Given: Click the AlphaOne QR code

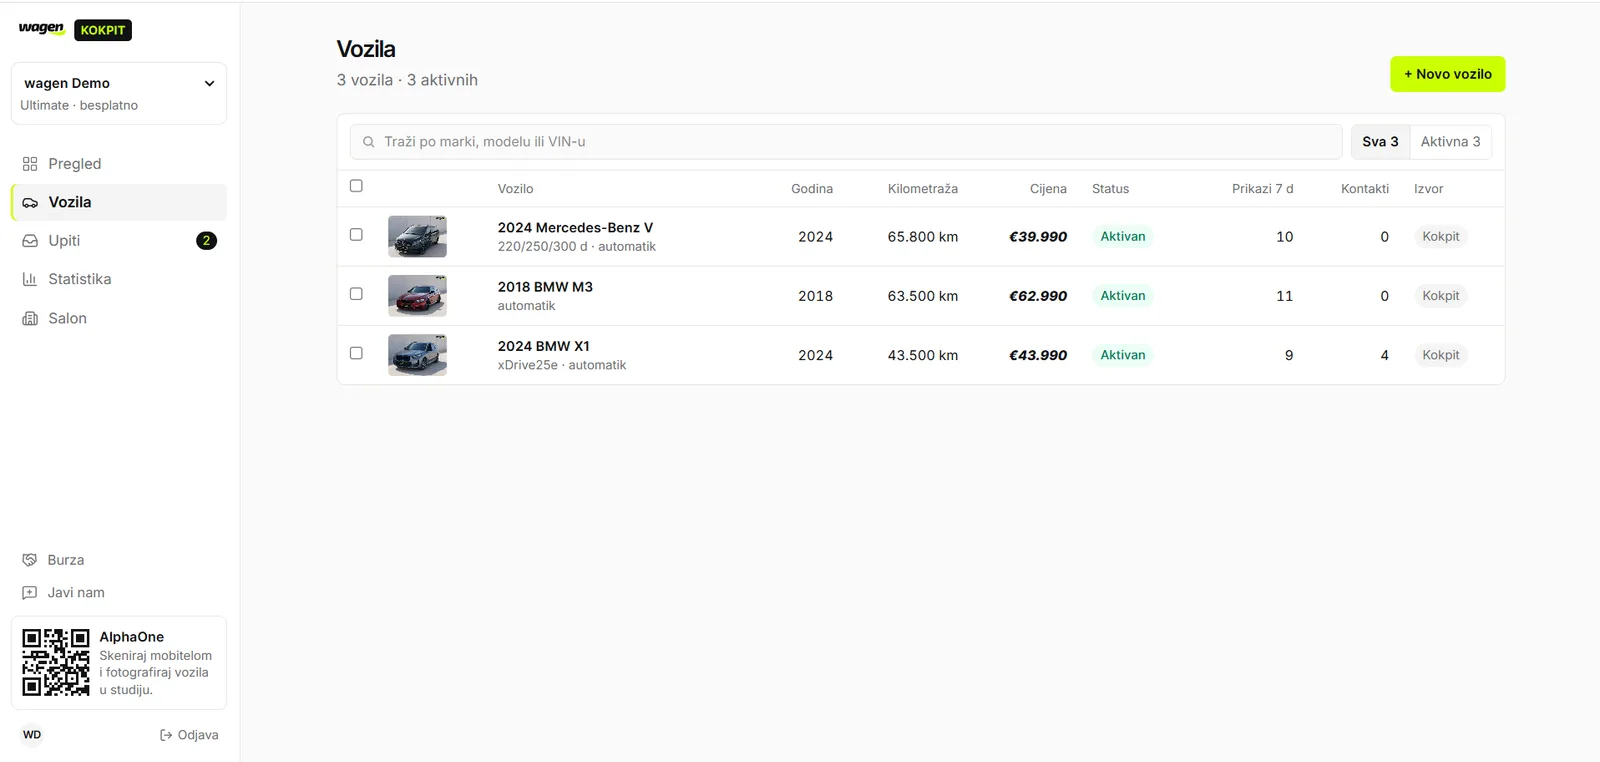Looking at the screenshot, I should click(56, 663).
